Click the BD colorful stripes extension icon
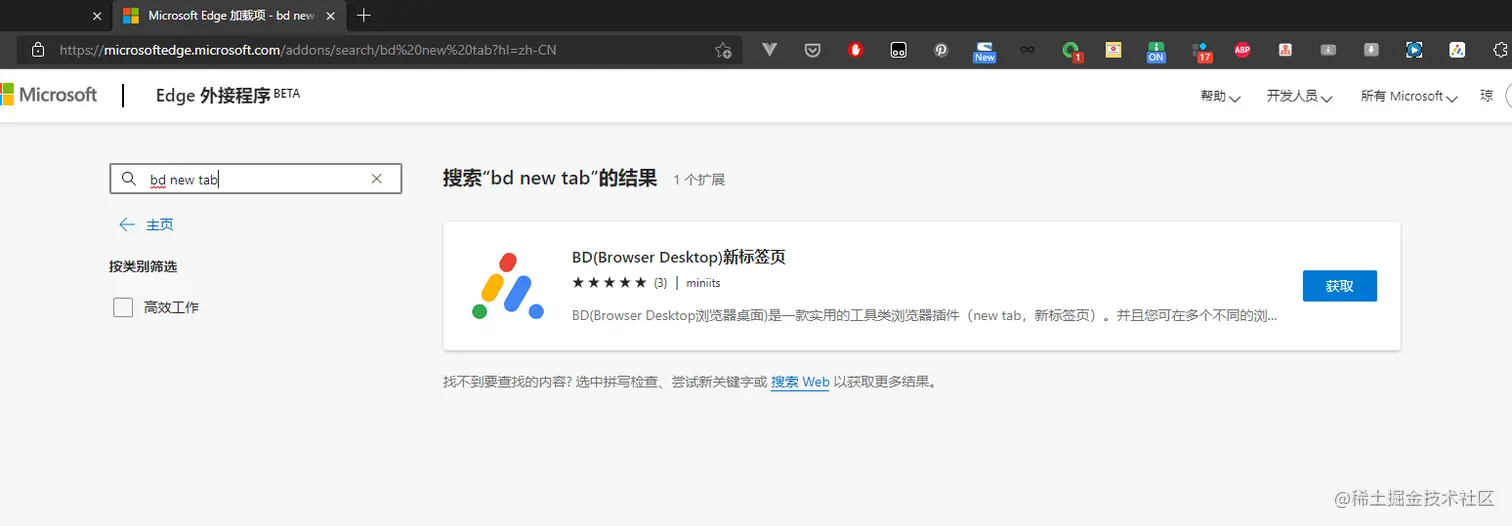 pos(1457,50)
